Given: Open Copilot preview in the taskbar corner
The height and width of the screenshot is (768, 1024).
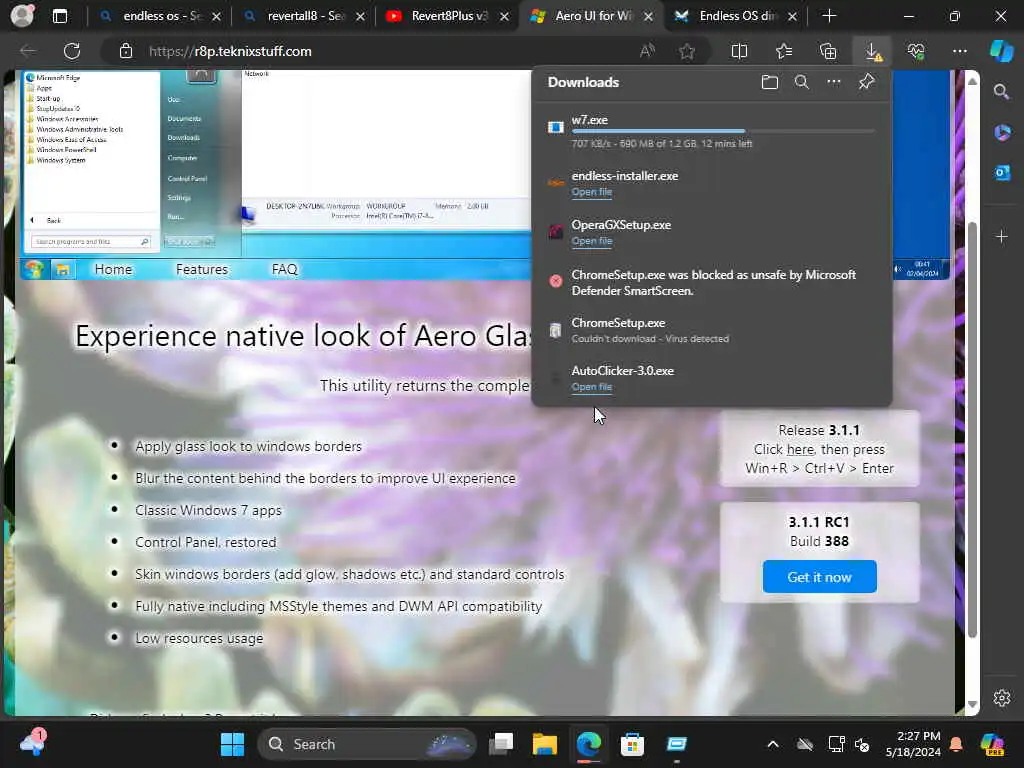Looking at the screenshot, I should pos(993,744).
